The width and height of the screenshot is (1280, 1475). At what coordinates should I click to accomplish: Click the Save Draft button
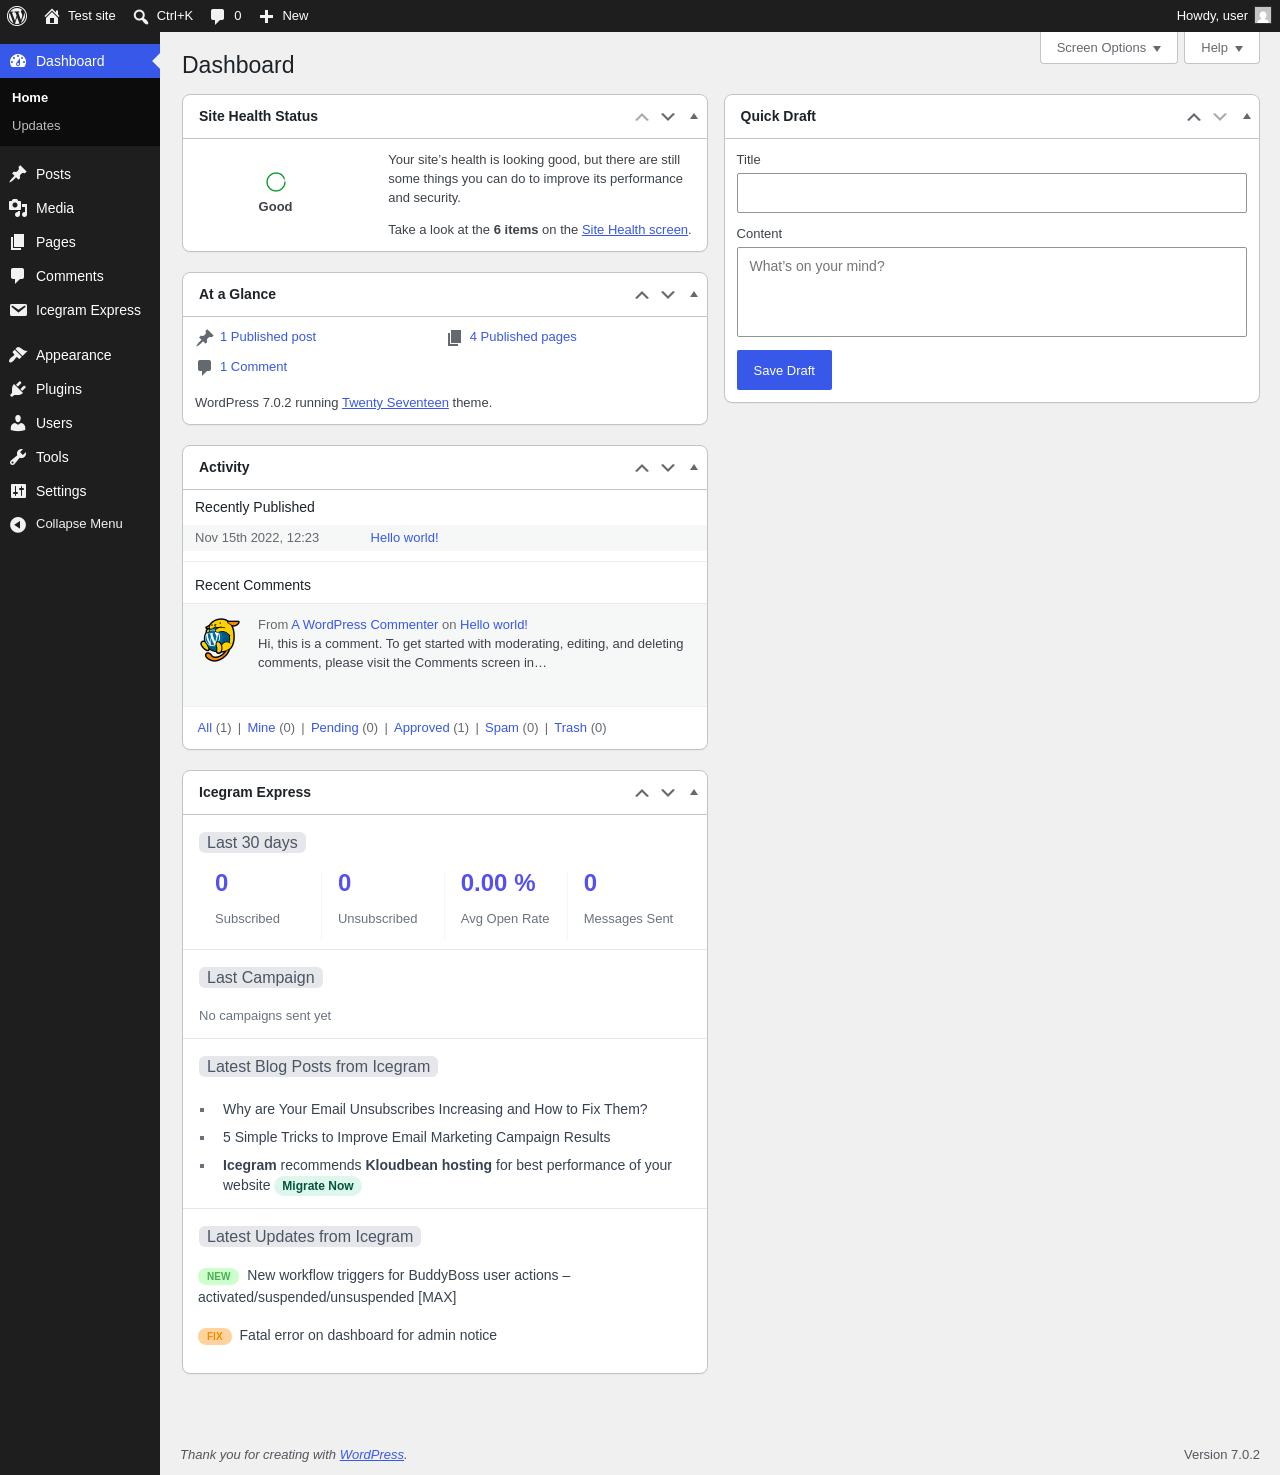click(x=784, y=370)
